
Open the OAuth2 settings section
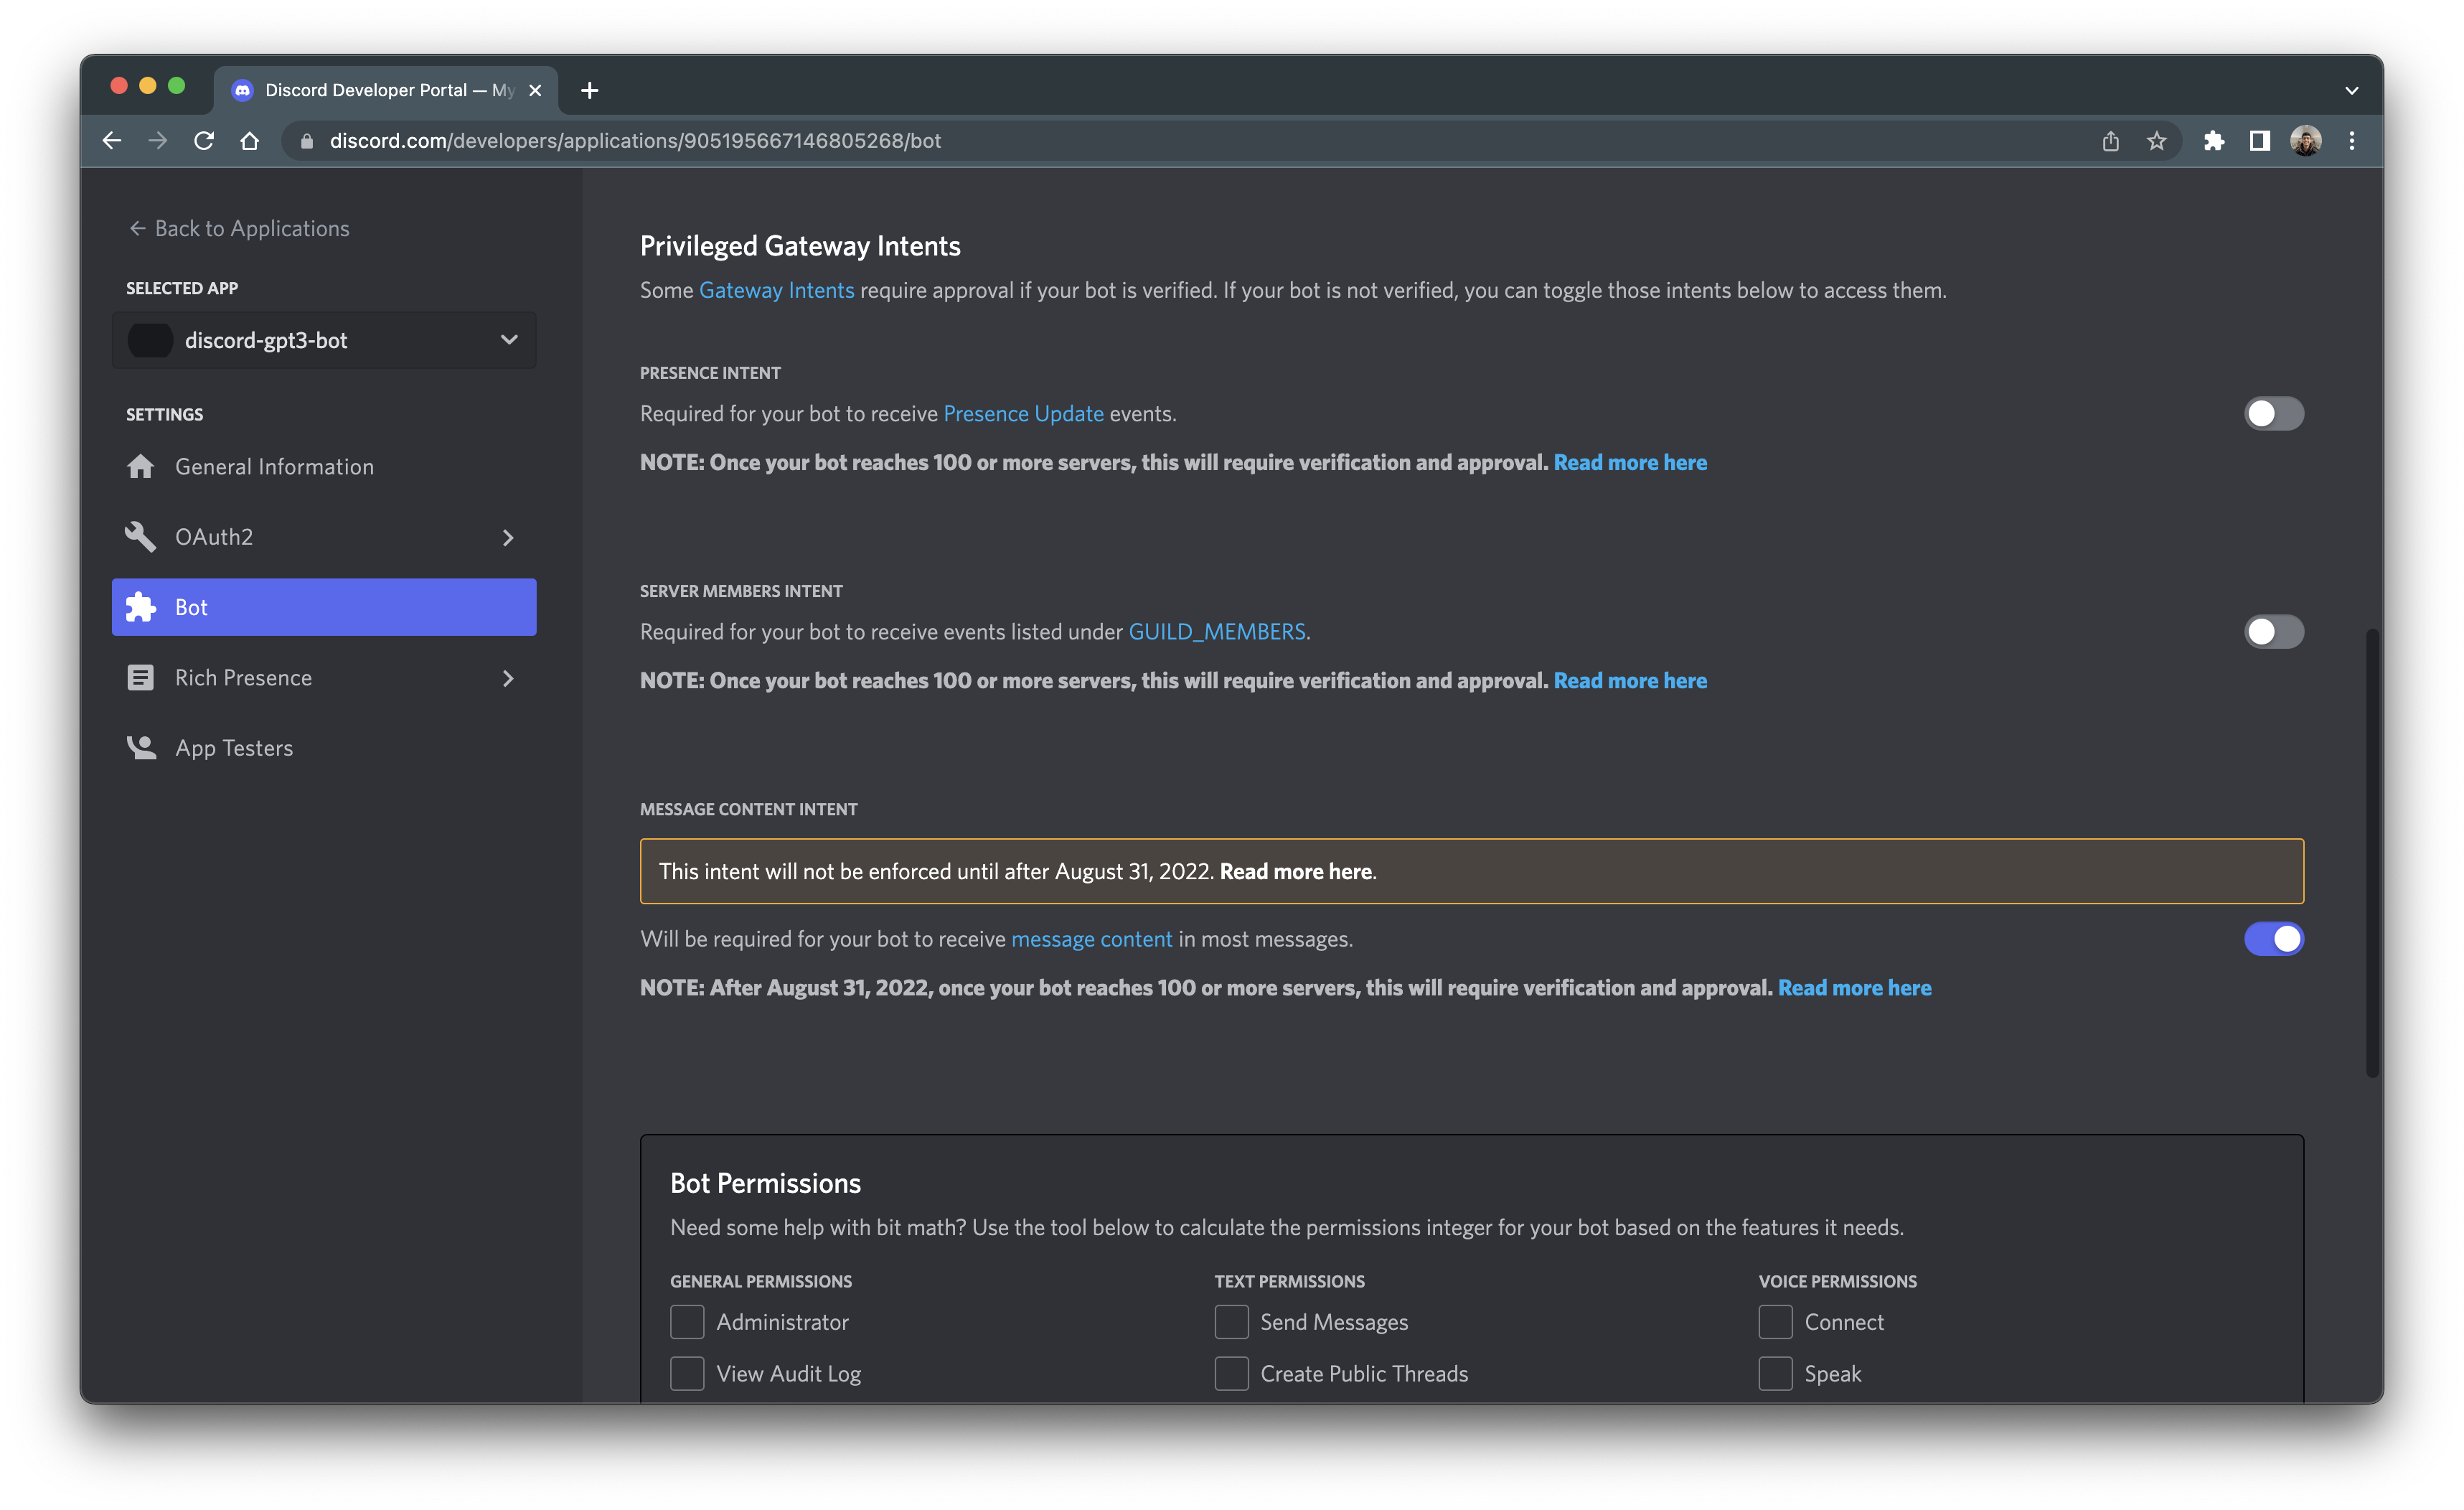coord(324,537)
